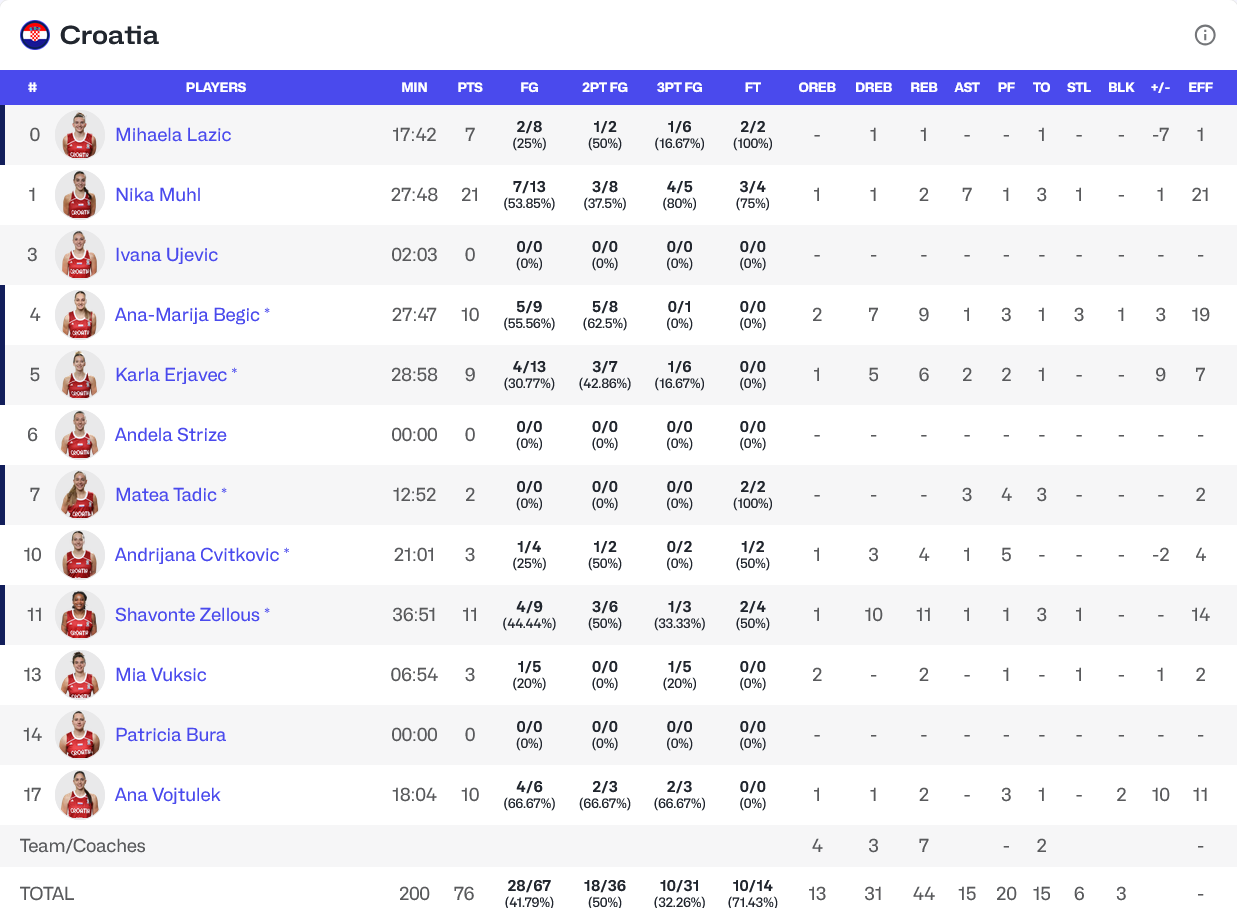Click the EFF column header
Viewport: 1237px width, 908px height.
tap(1200, 87)
